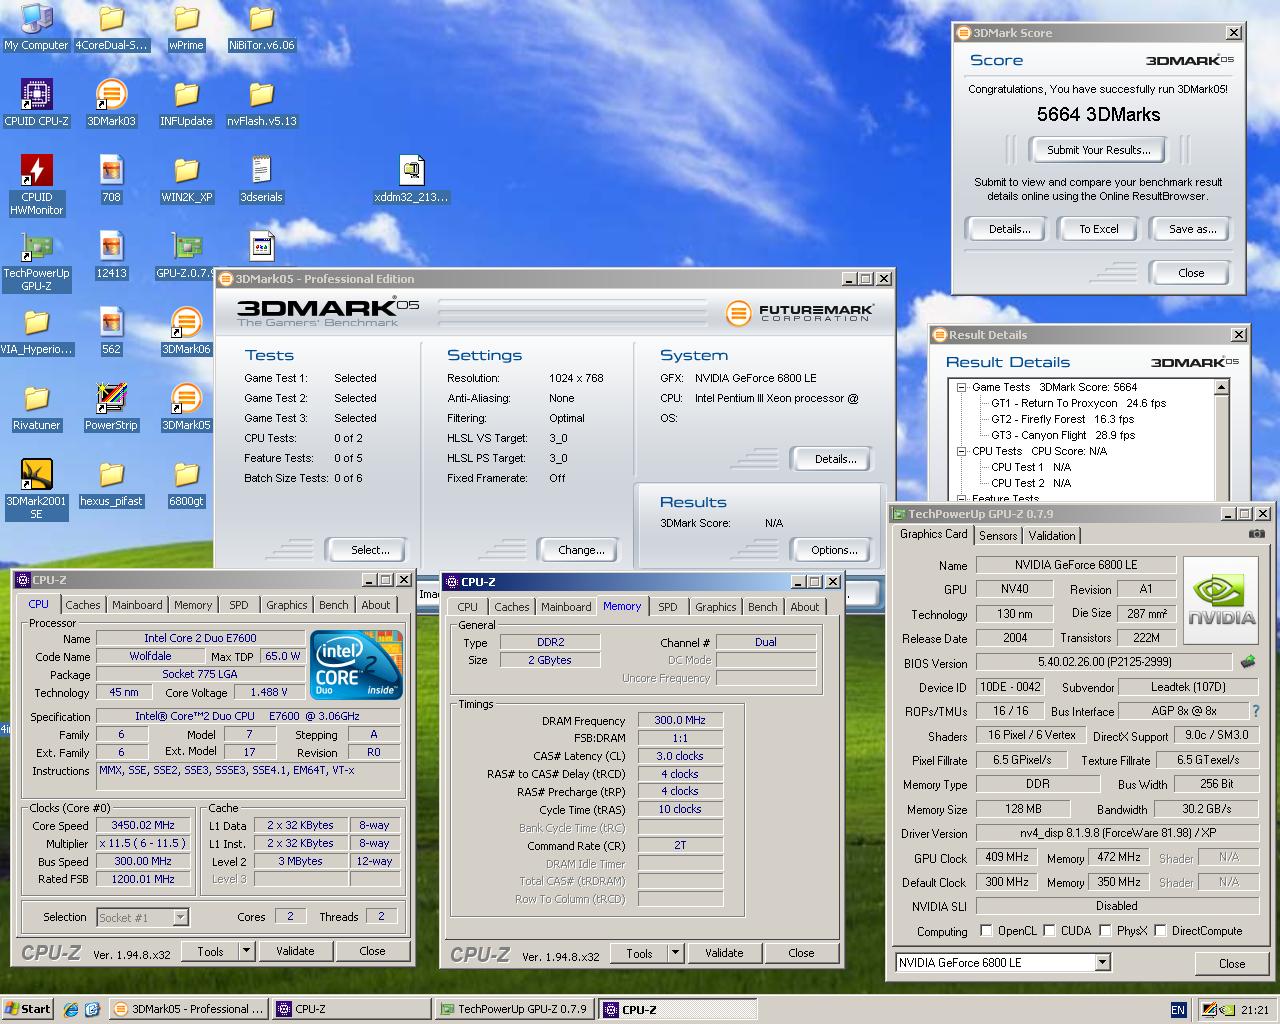Open the wPrime folder on desktop
This screenshot has width=1280, height=1024.
coord(186,27)
